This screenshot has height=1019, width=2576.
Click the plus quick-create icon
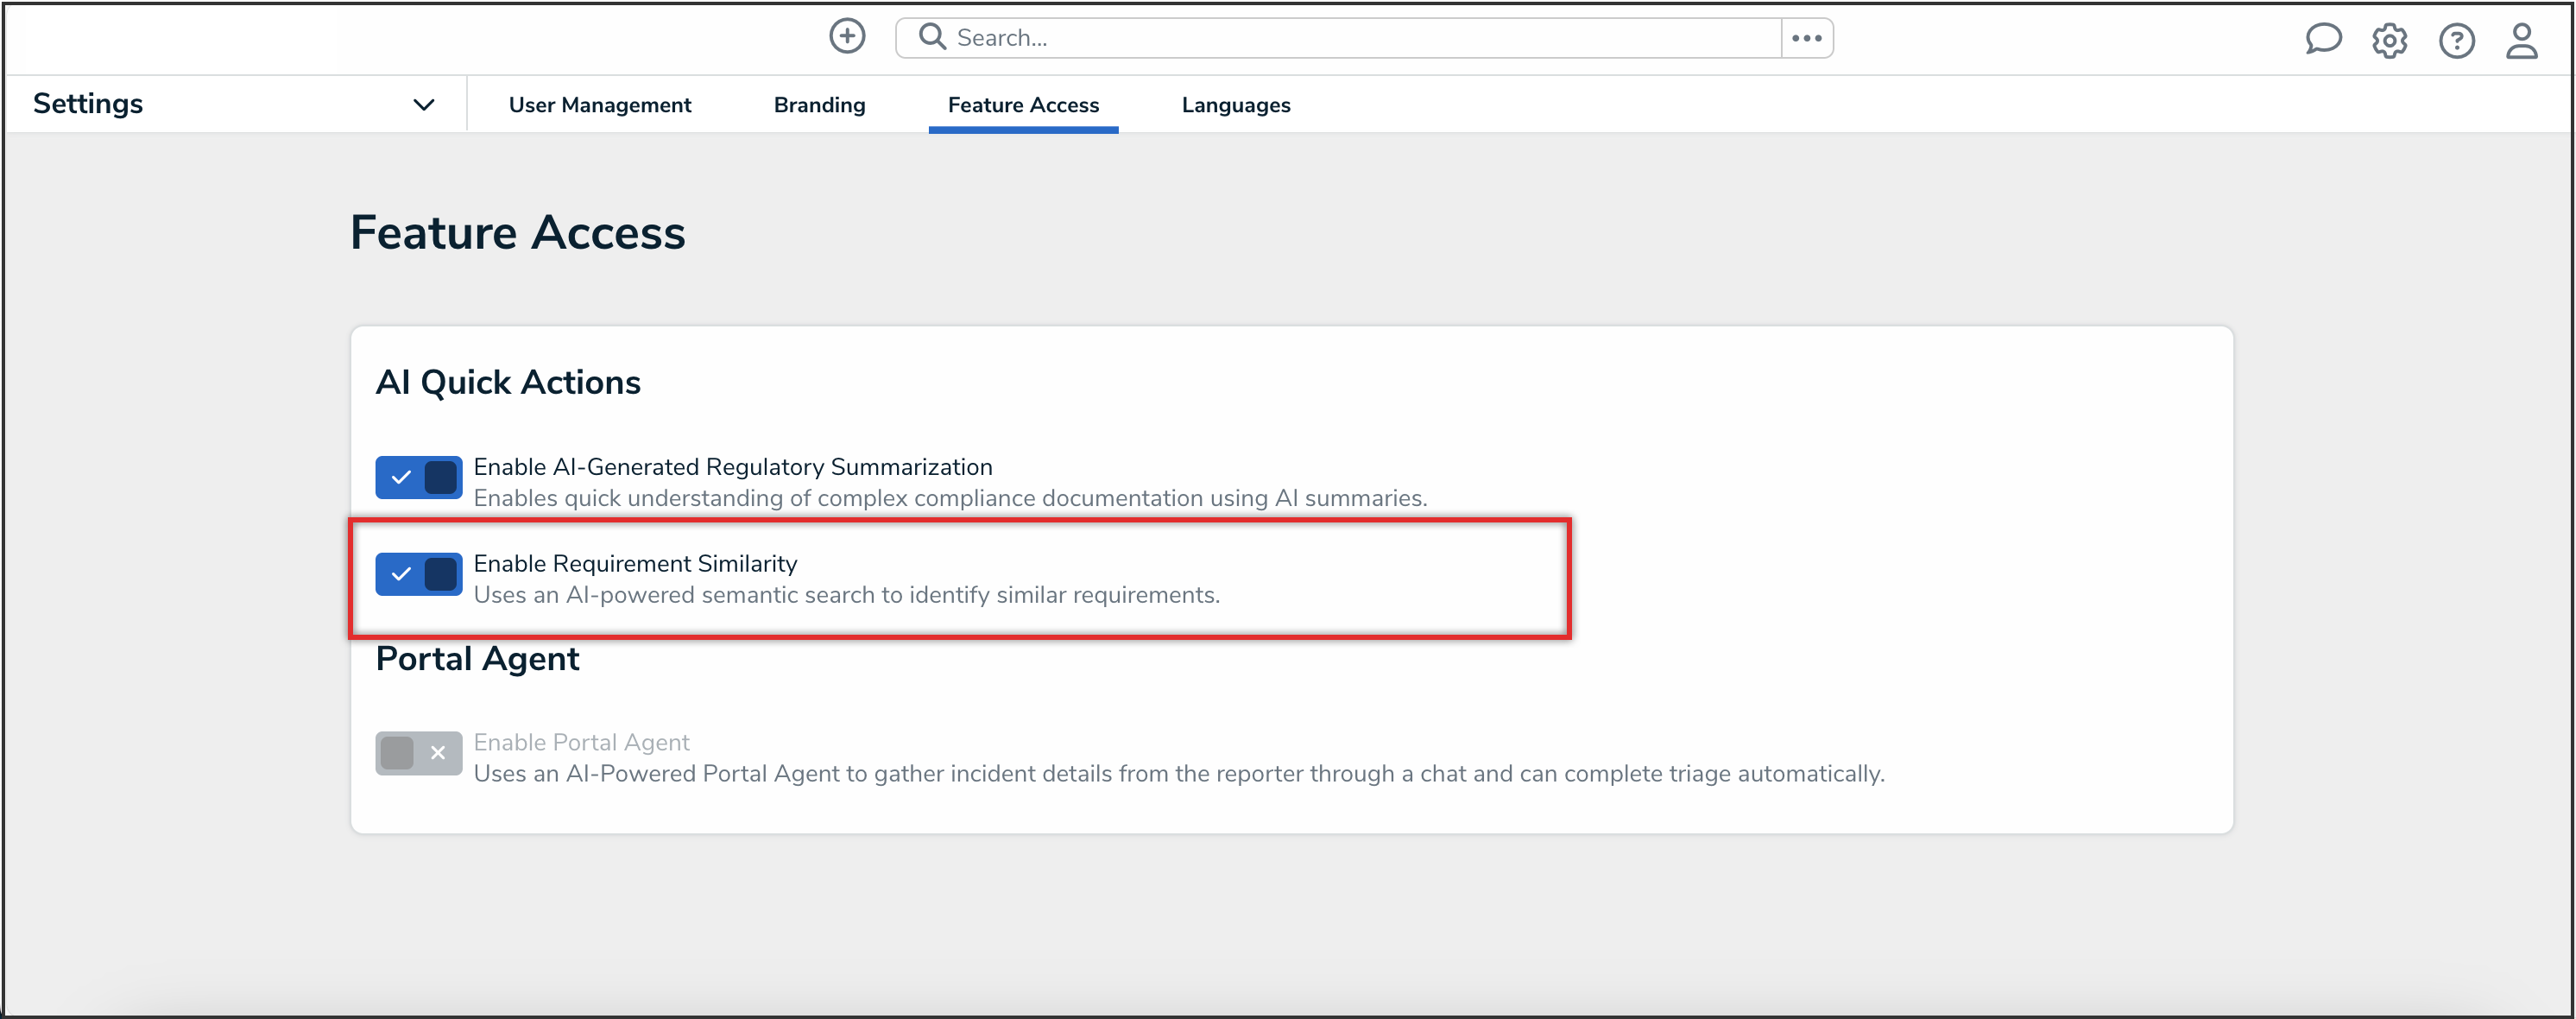(x=847, y=37)
